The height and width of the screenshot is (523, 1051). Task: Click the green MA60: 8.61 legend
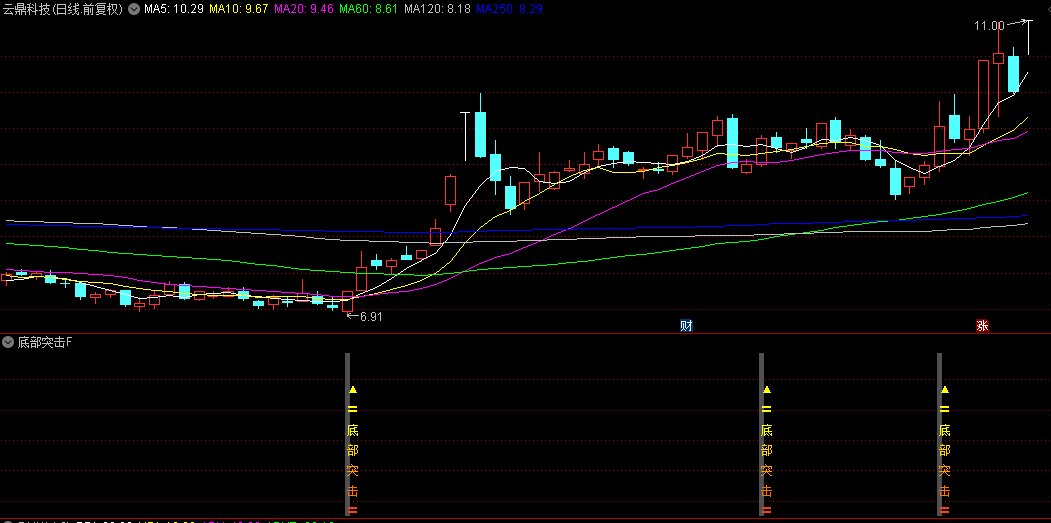pyautogui.click(x=369, y=9)
